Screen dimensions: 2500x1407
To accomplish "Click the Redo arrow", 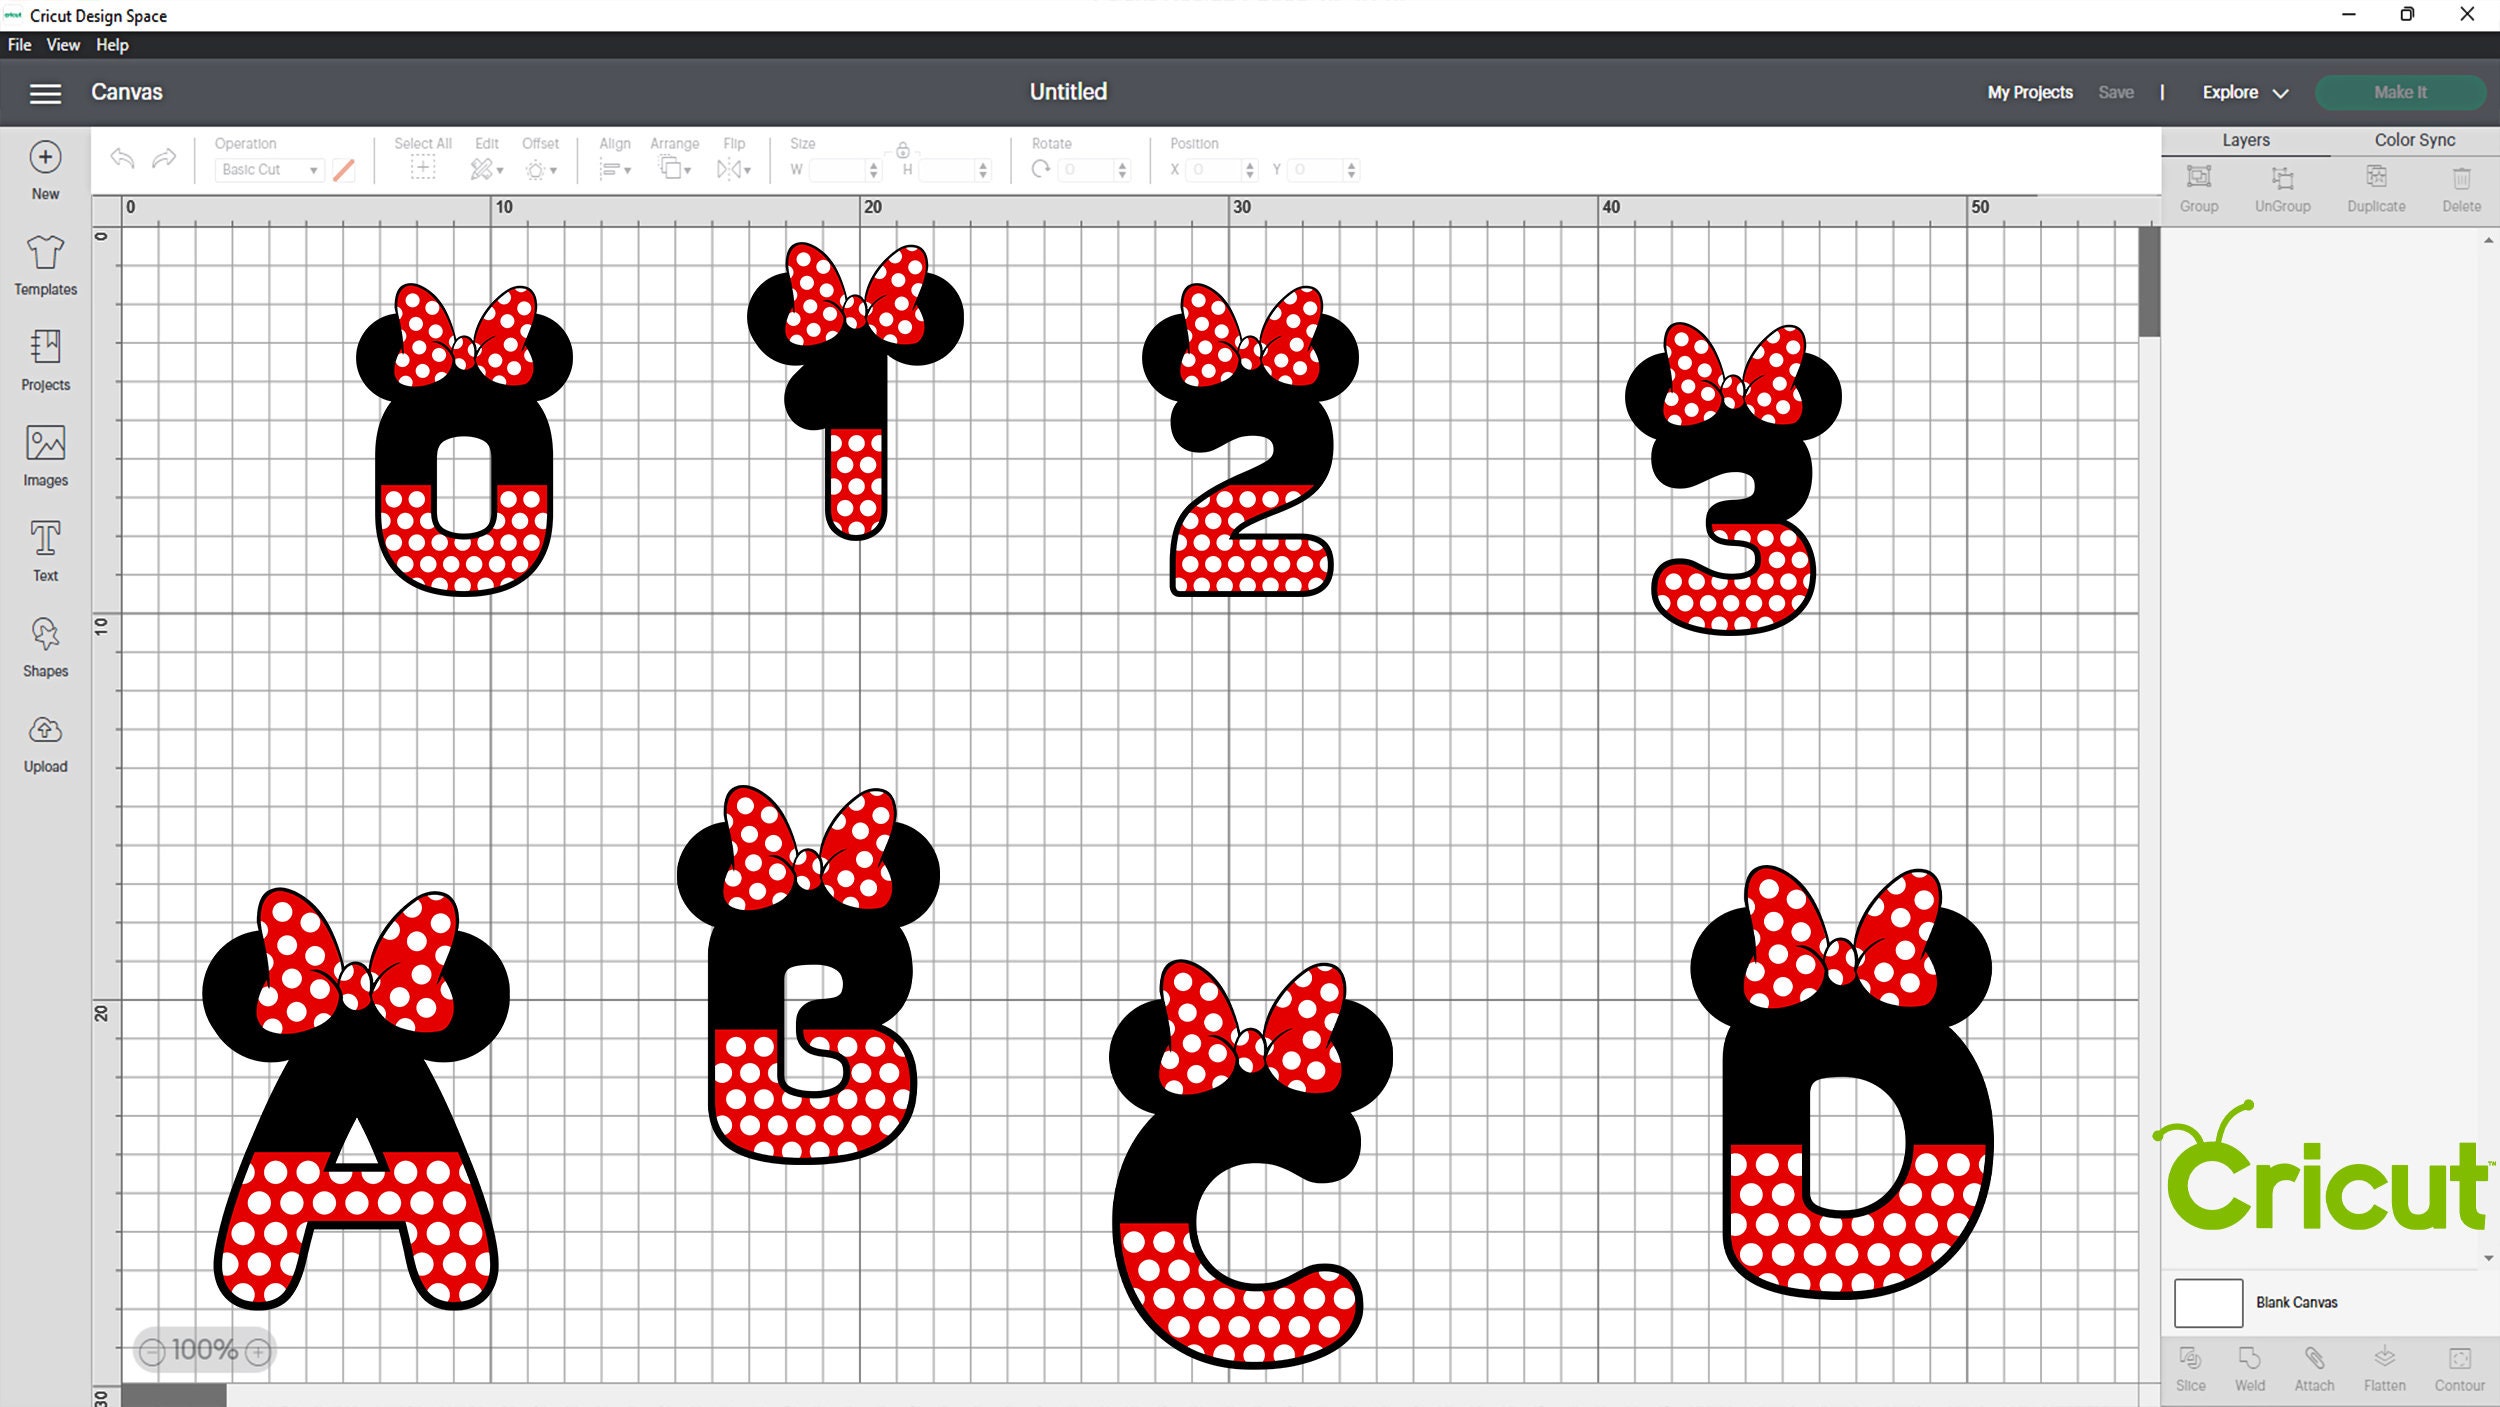I will coord(164,158).
